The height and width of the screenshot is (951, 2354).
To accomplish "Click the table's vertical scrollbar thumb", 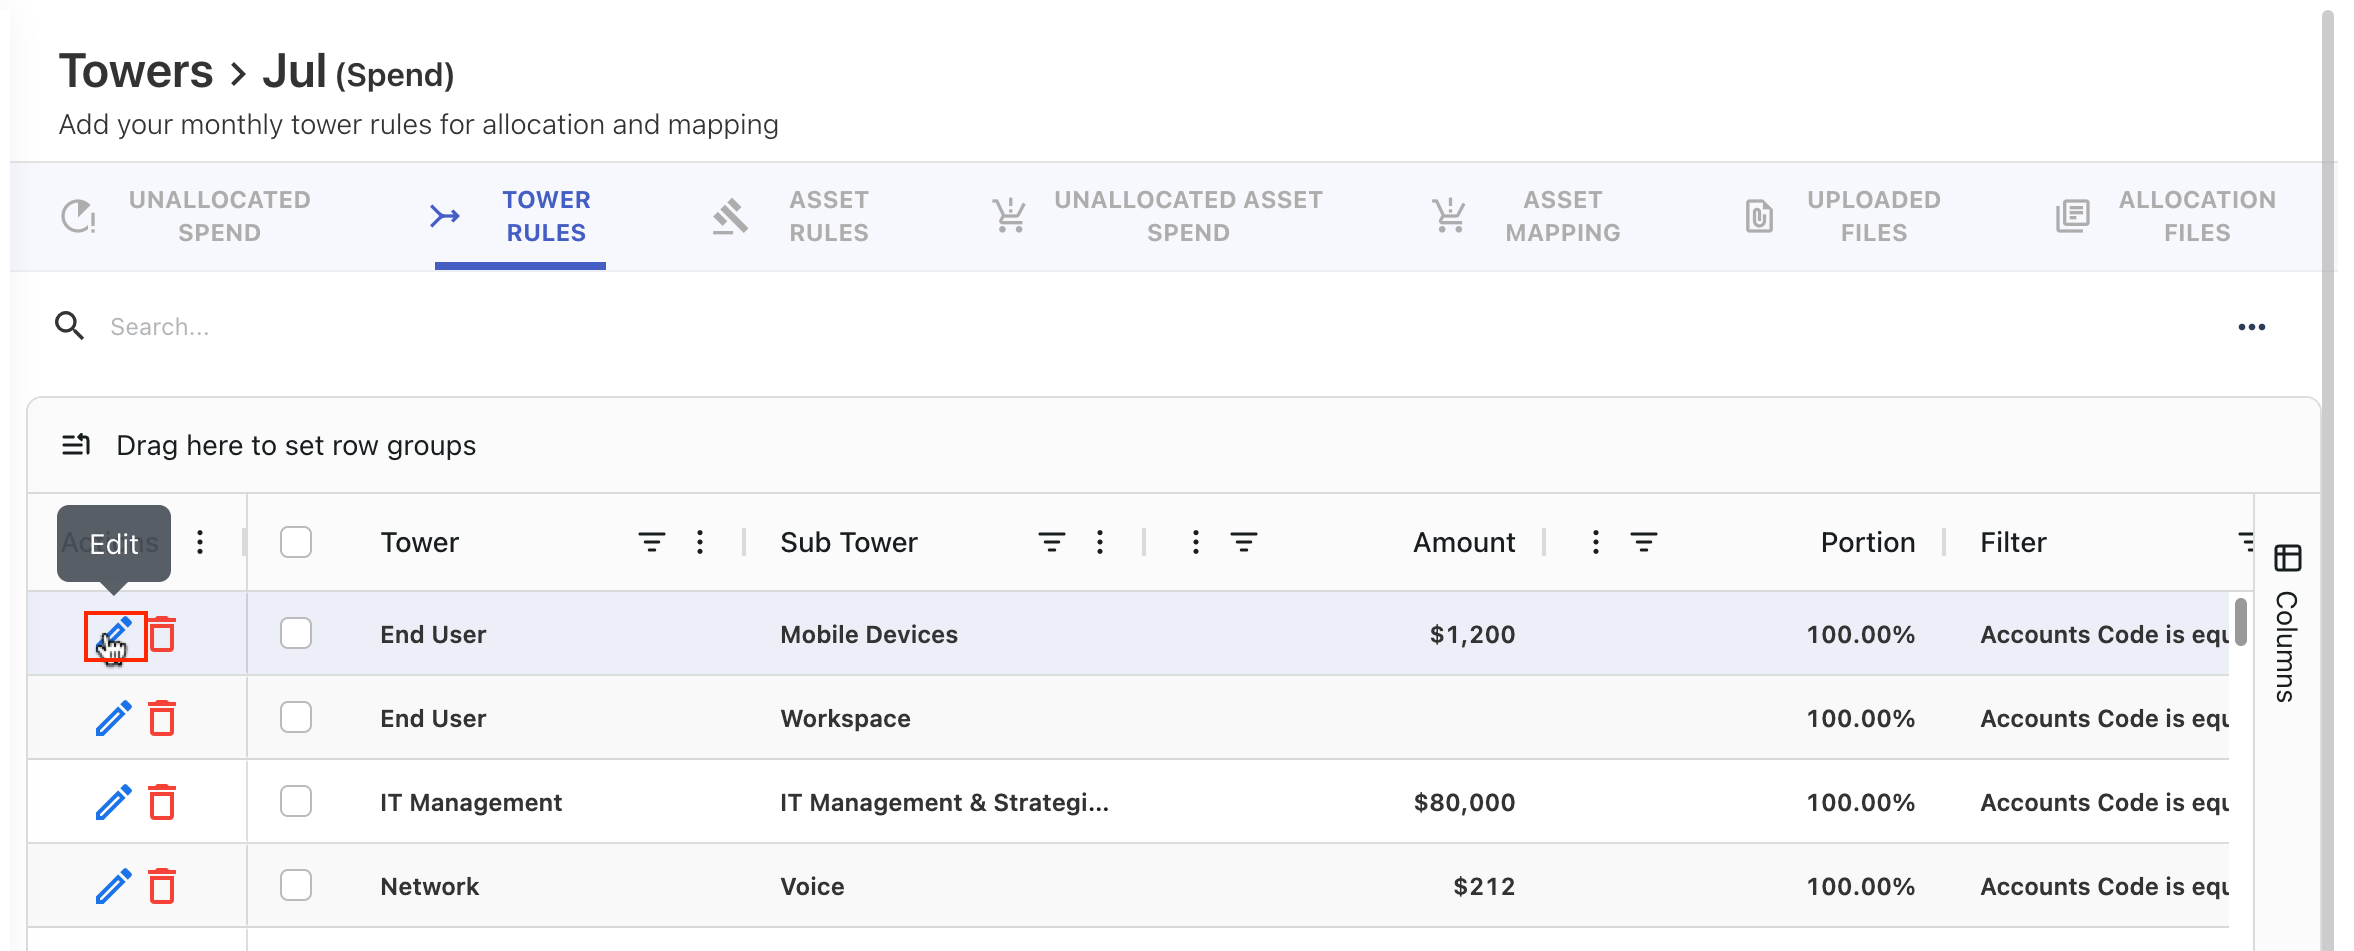I will coord(2241,622).
